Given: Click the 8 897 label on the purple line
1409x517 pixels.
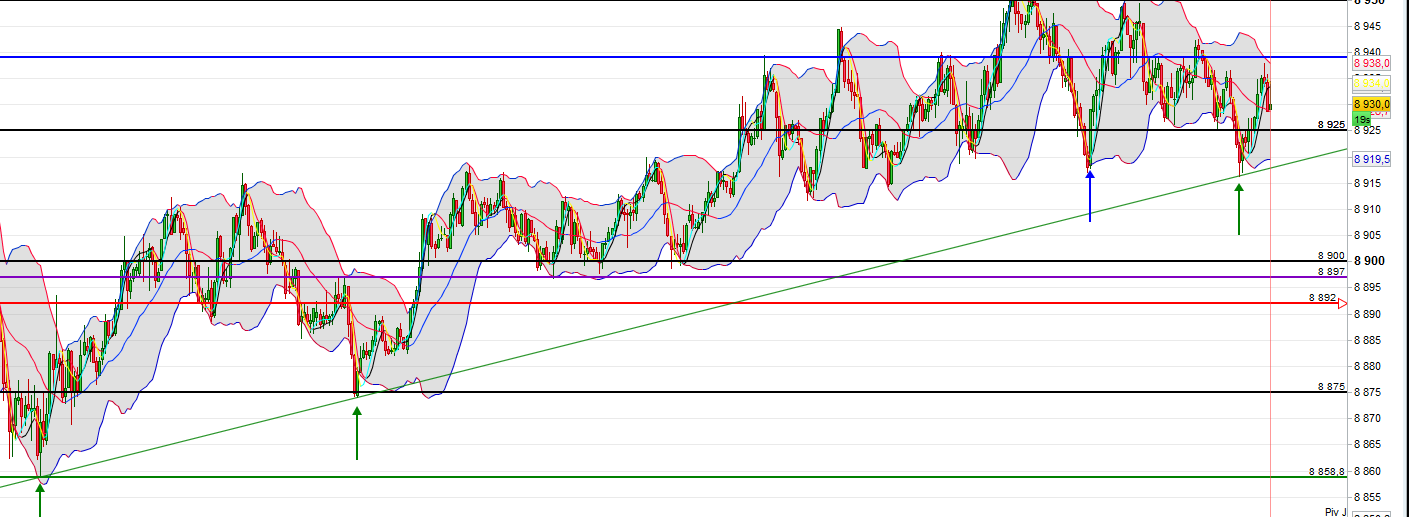Looking at the screenshot, I should [x=1331, y=271].
